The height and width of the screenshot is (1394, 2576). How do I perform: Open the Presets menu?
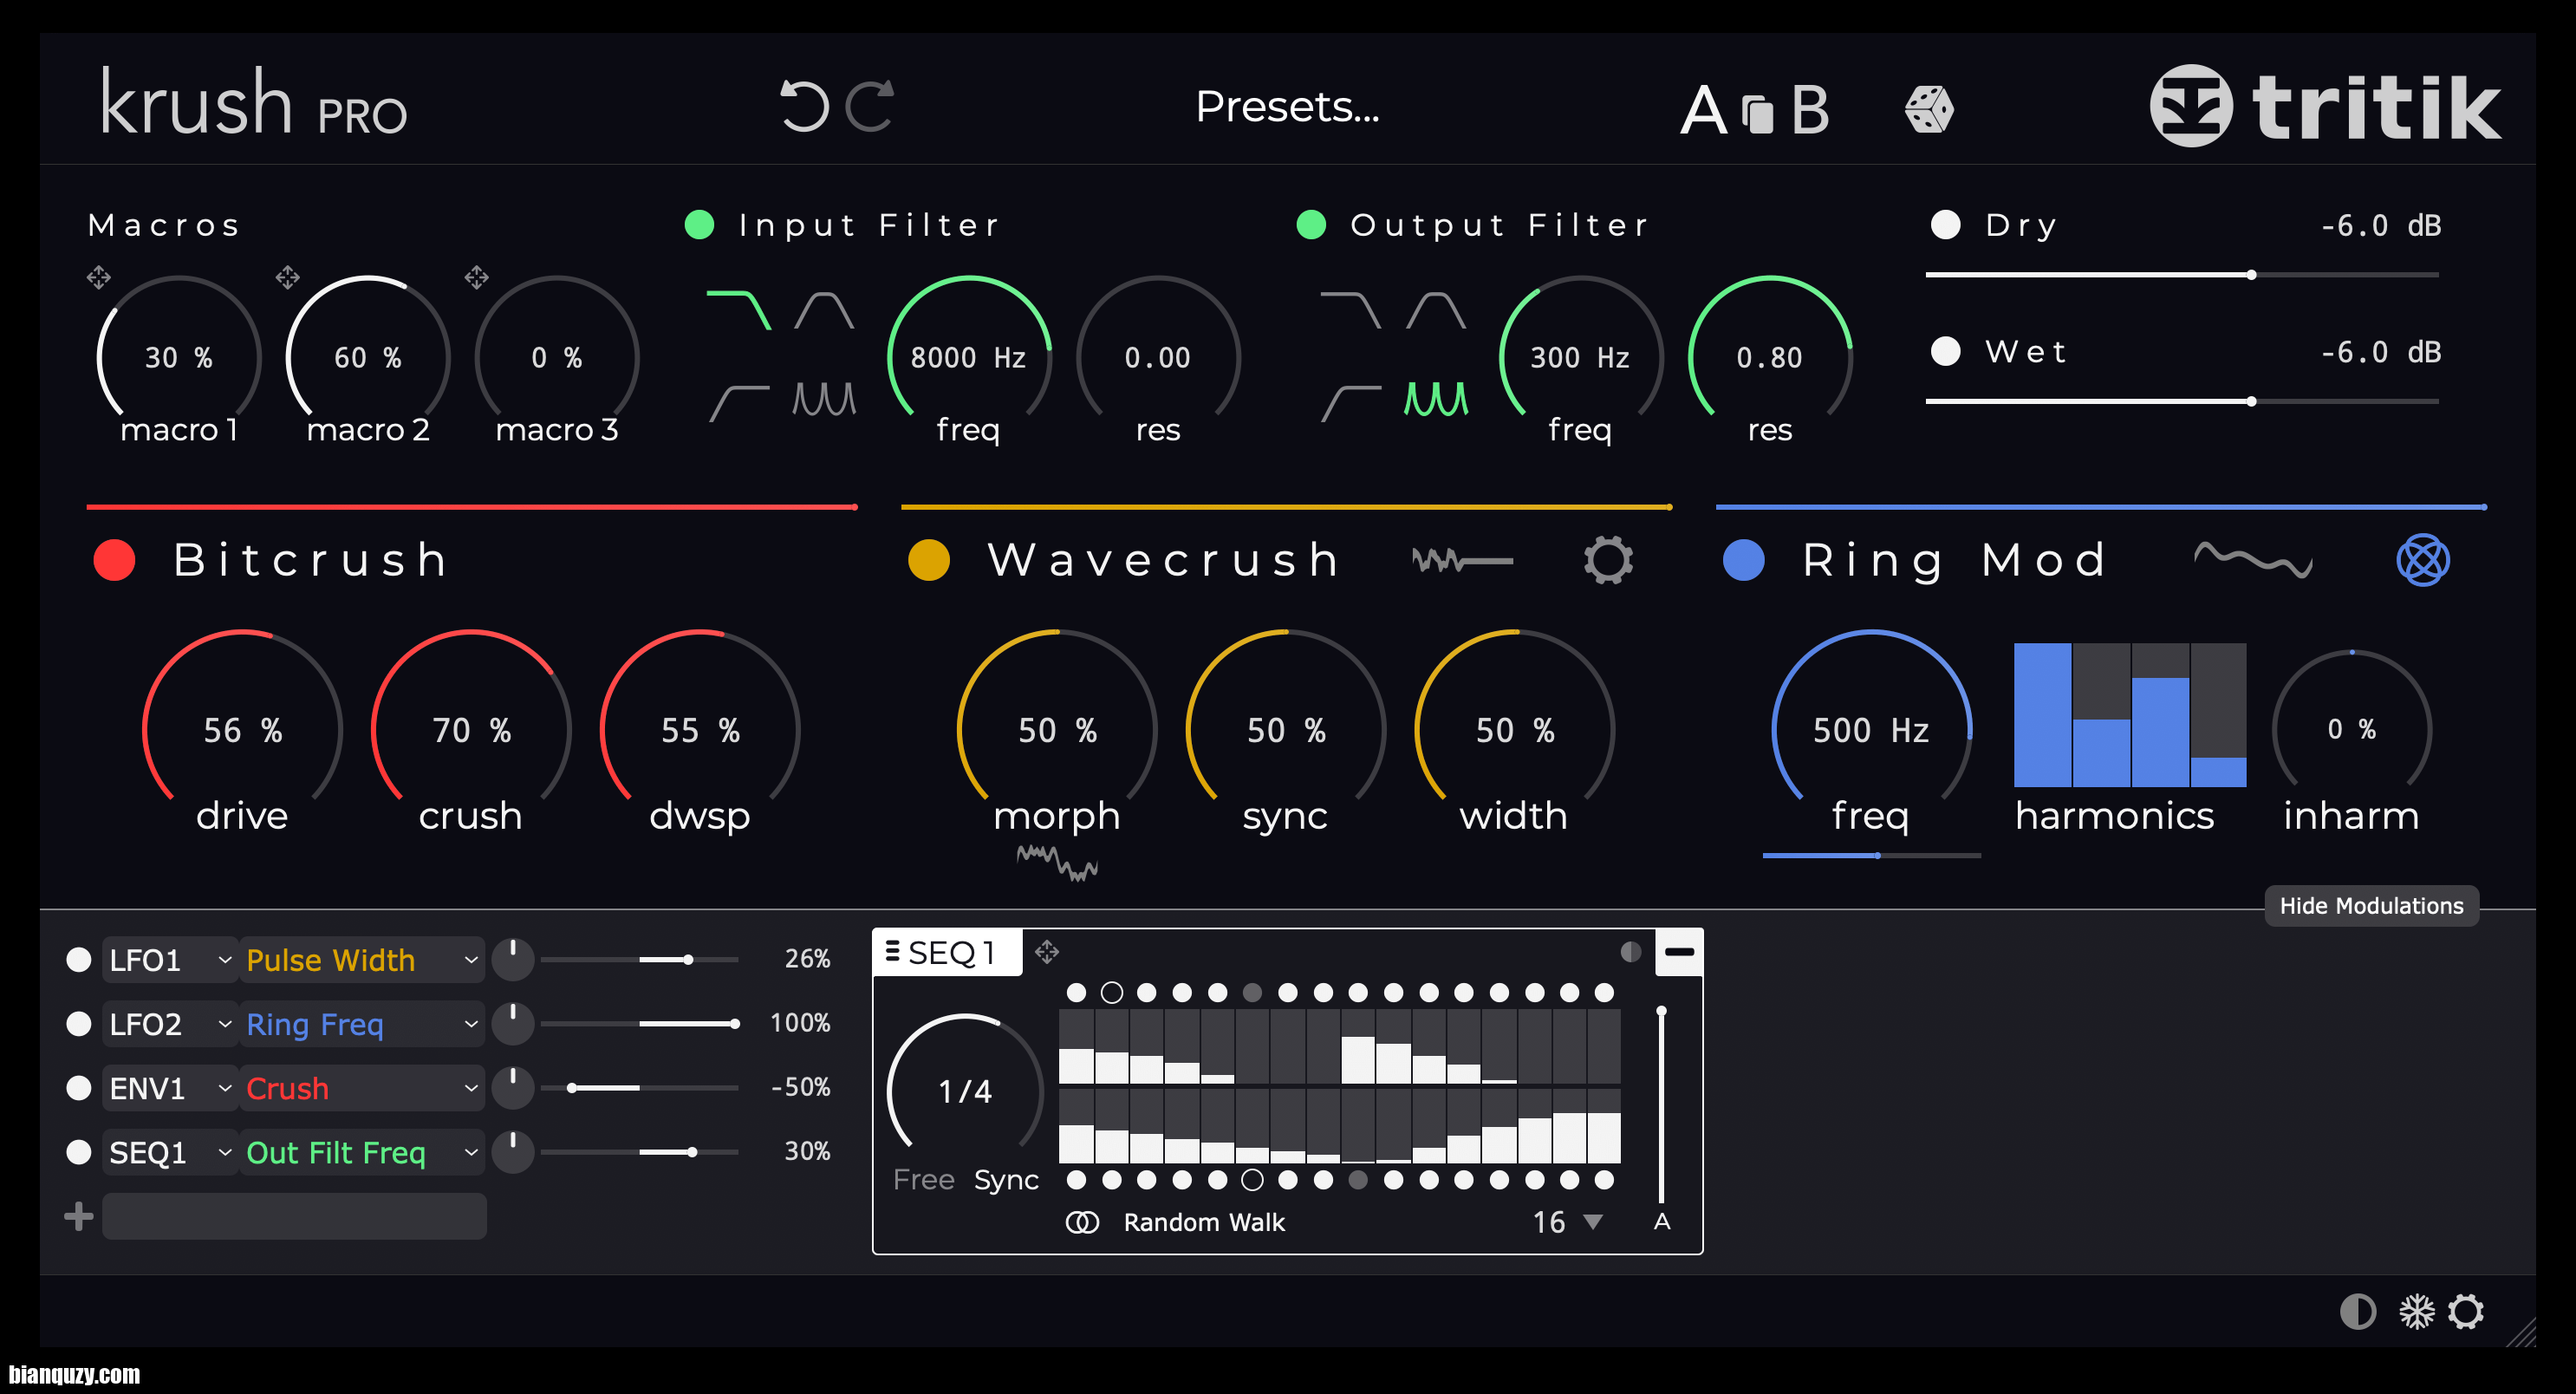(1287, 106)
